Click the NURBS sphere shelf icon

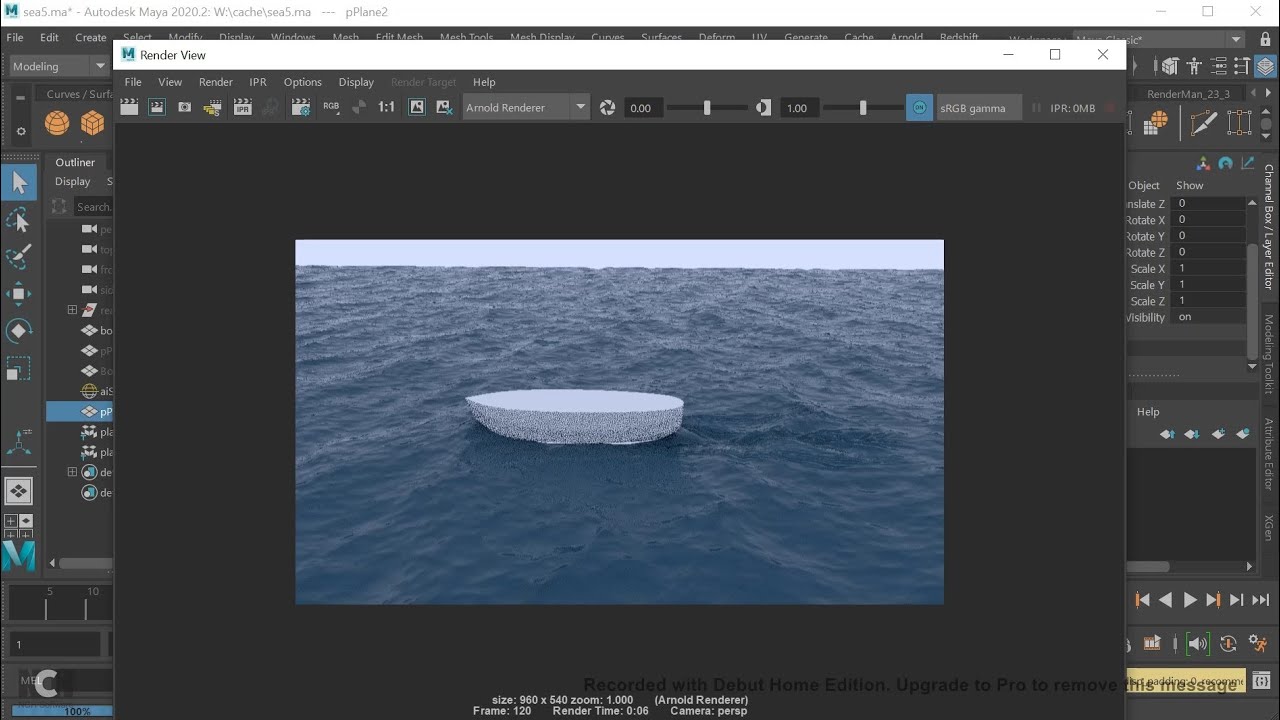(57, 123)
